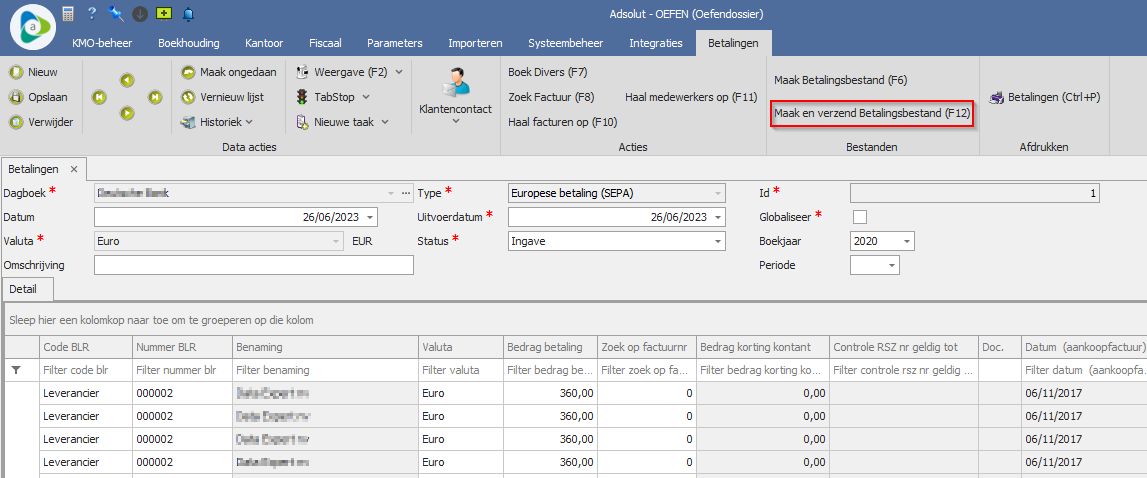This screenshot has width=1147, height=478.
Task: Click the green add-screen icon in title bar
Action: pos(163,13)
